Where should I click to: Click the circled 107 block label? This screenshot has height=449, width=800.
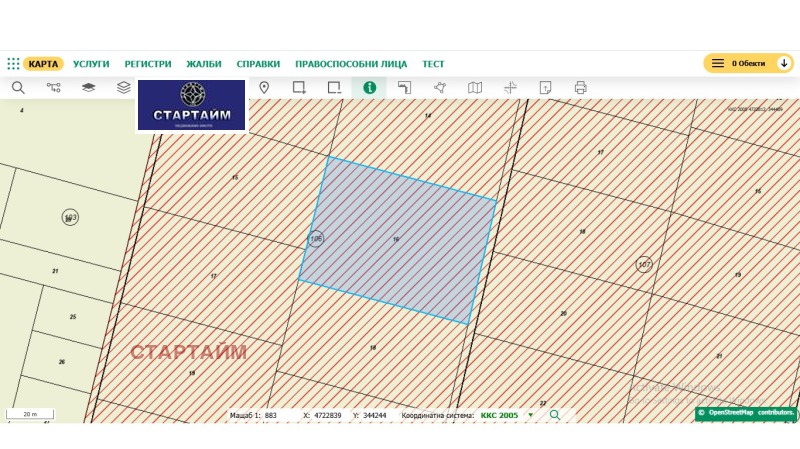(644, 264)
